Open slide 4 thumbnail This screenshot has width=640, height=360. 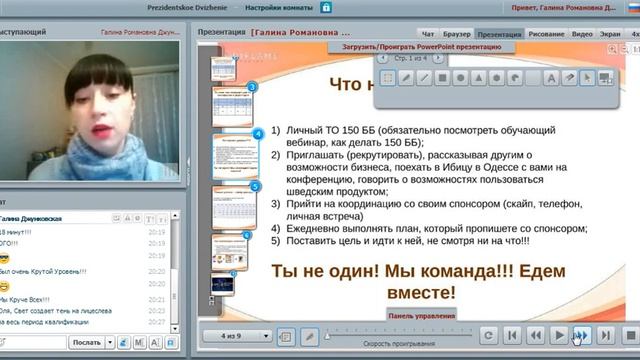(235, 156)
